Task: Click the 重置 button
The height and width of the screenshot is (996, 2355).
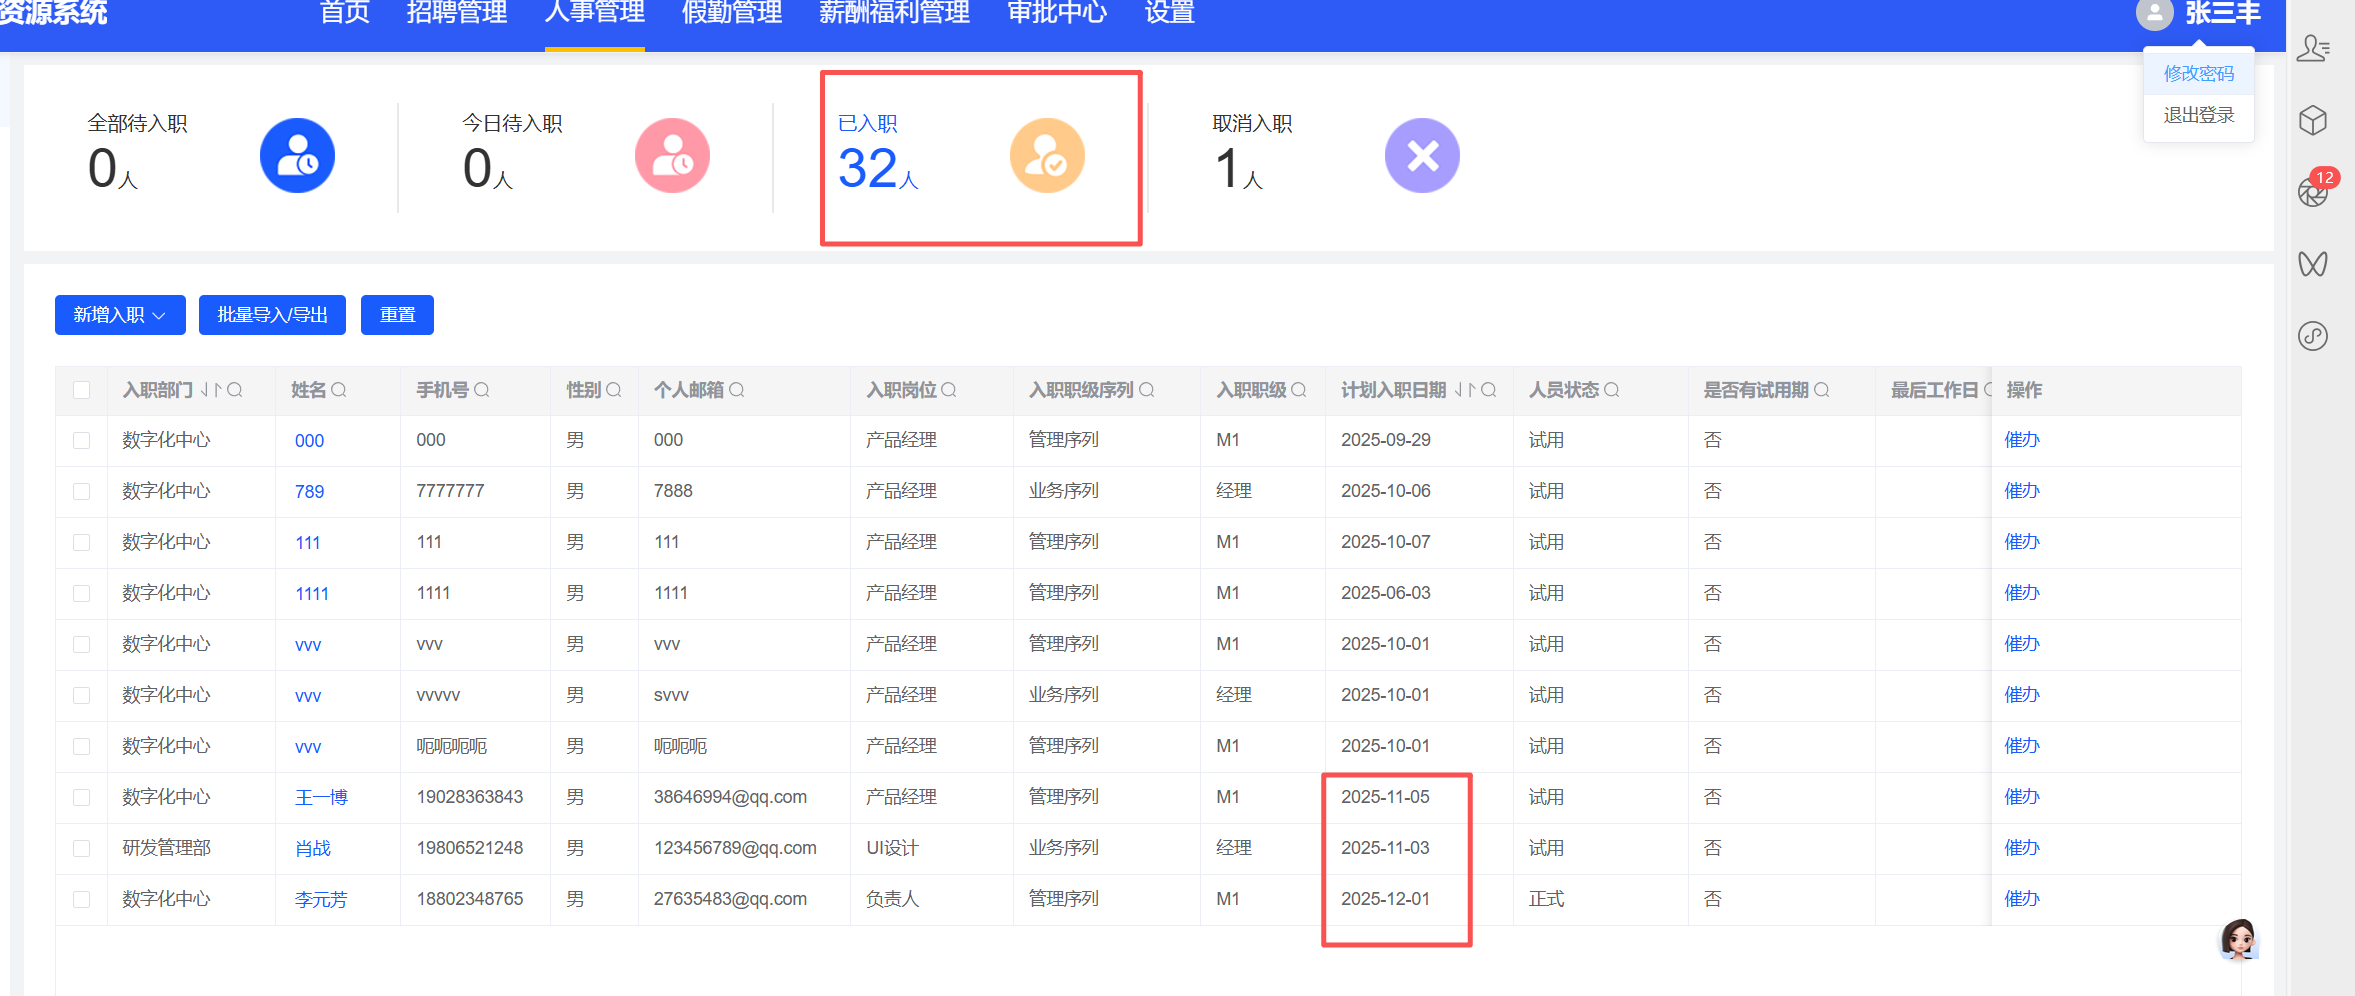Action: (x=397, y=315)
